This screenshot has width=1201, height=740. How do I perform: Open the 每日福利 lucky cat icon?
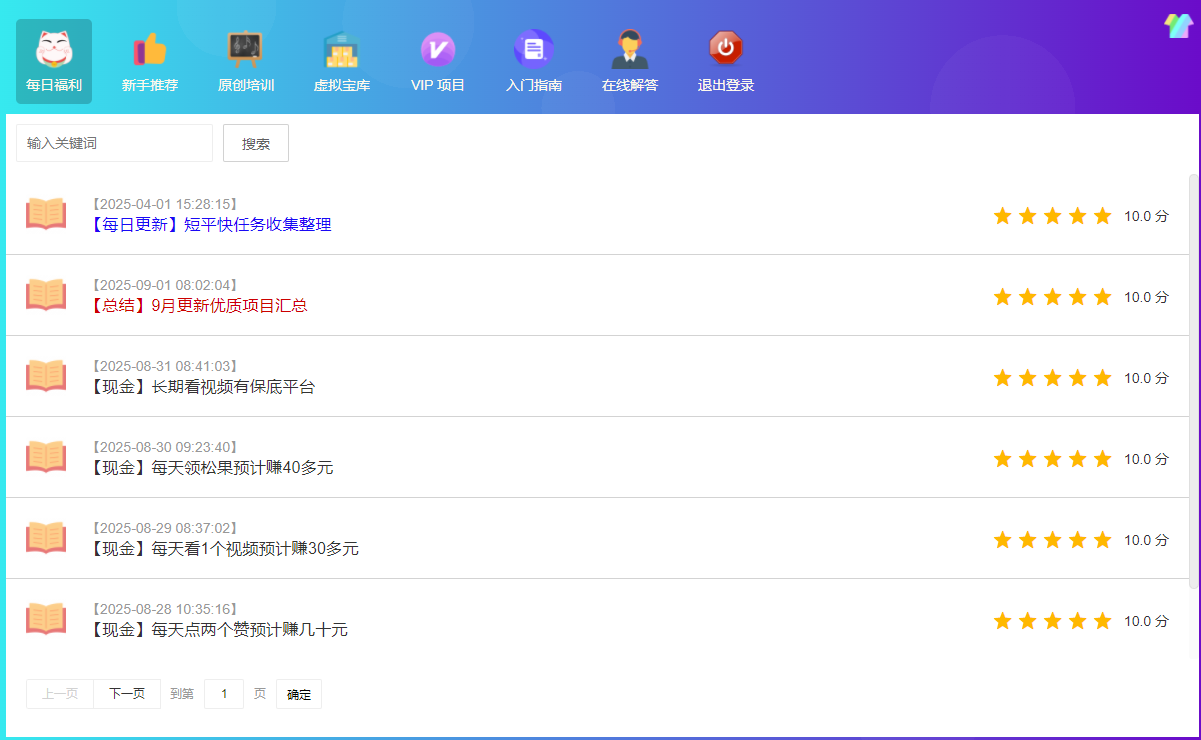[x=54, y=50]
